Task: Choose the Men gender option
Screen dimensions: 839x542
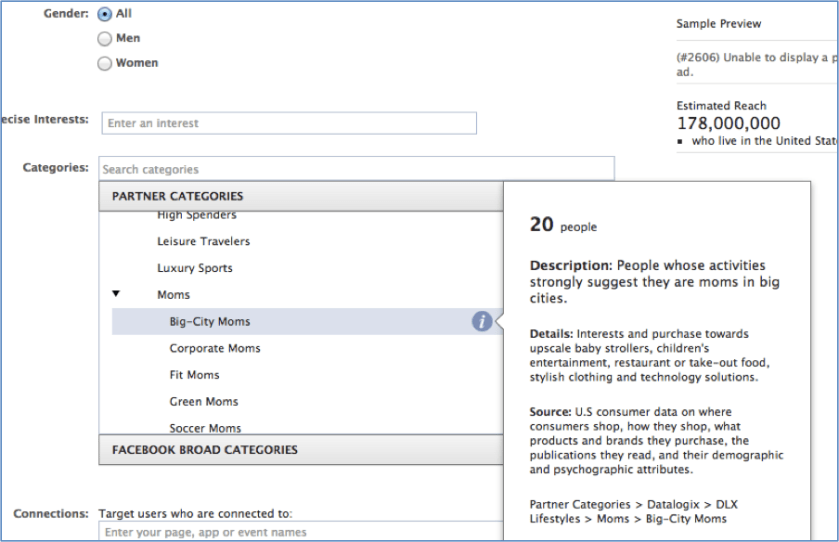Action: tap(105, 39)
